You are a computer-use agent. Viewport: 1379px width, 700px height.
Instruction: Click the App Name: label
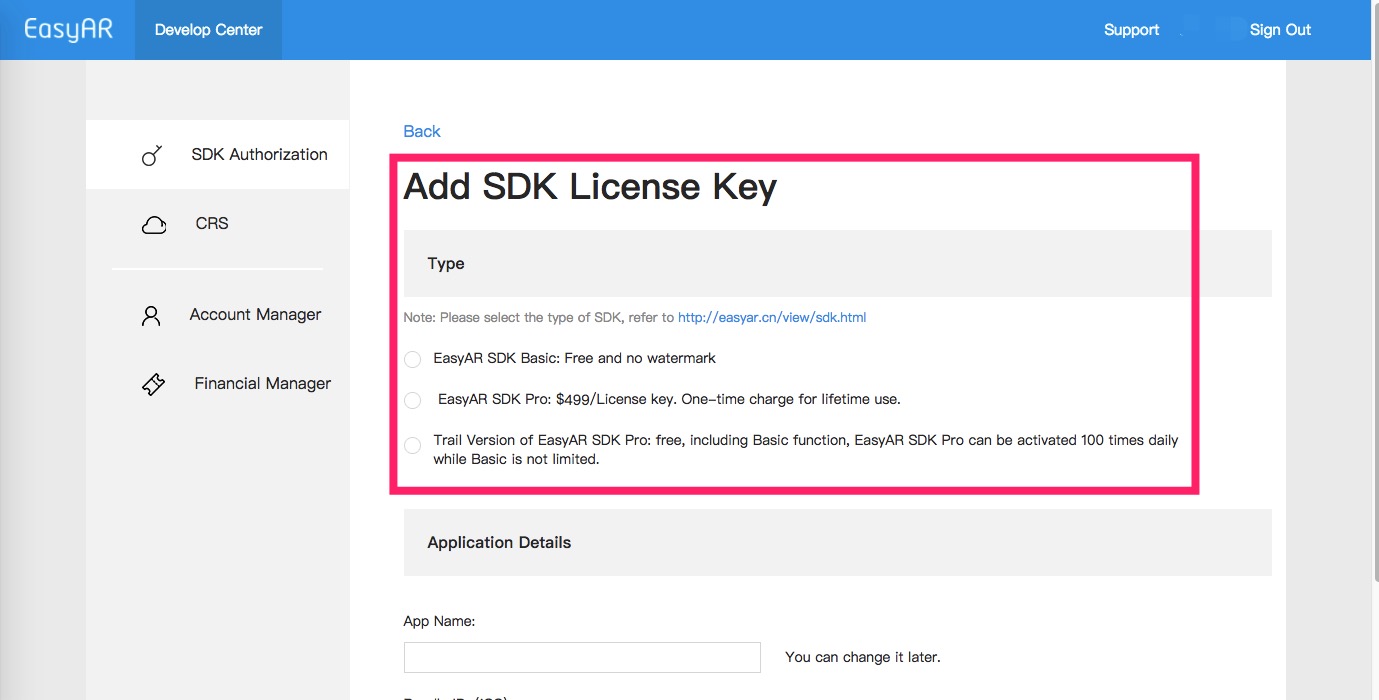[439, 621]
